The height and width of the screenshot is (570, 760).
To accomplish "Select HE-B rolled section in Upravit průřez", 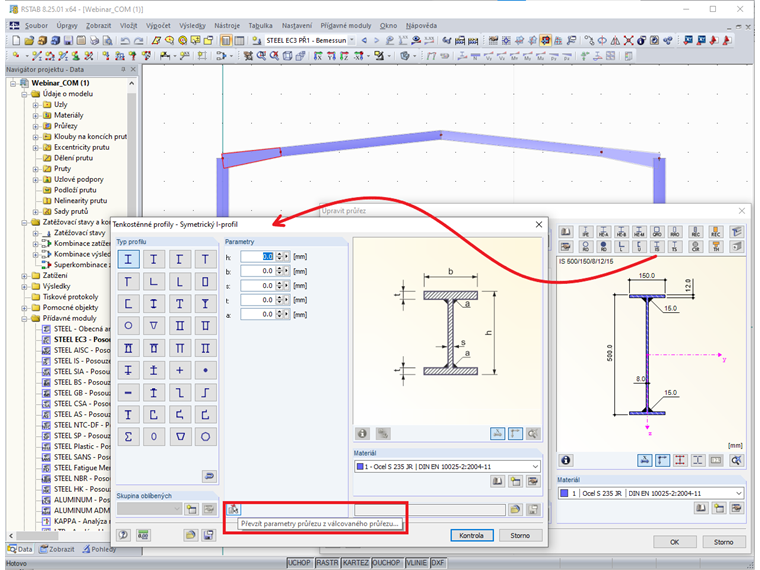I will (x=621, y=232).
